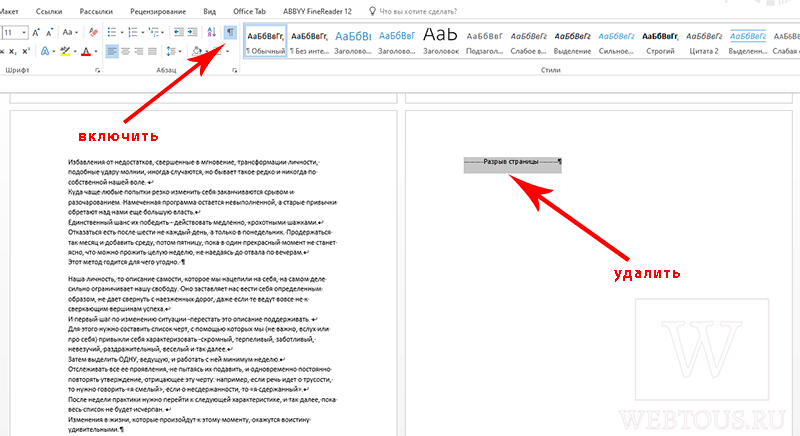Viewport: 800px width, 436px height.
Task: Open the line spacing dropdown
Action: tap(173, 51)
